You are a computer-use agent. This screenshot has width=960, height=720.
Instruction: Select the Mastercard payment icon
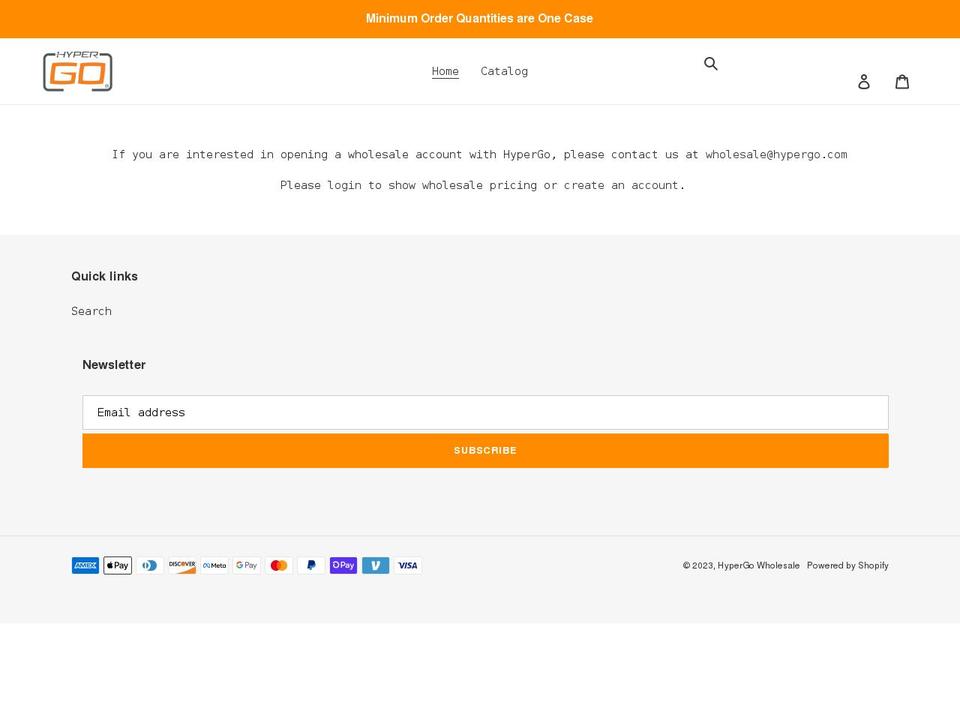(279, 565)
